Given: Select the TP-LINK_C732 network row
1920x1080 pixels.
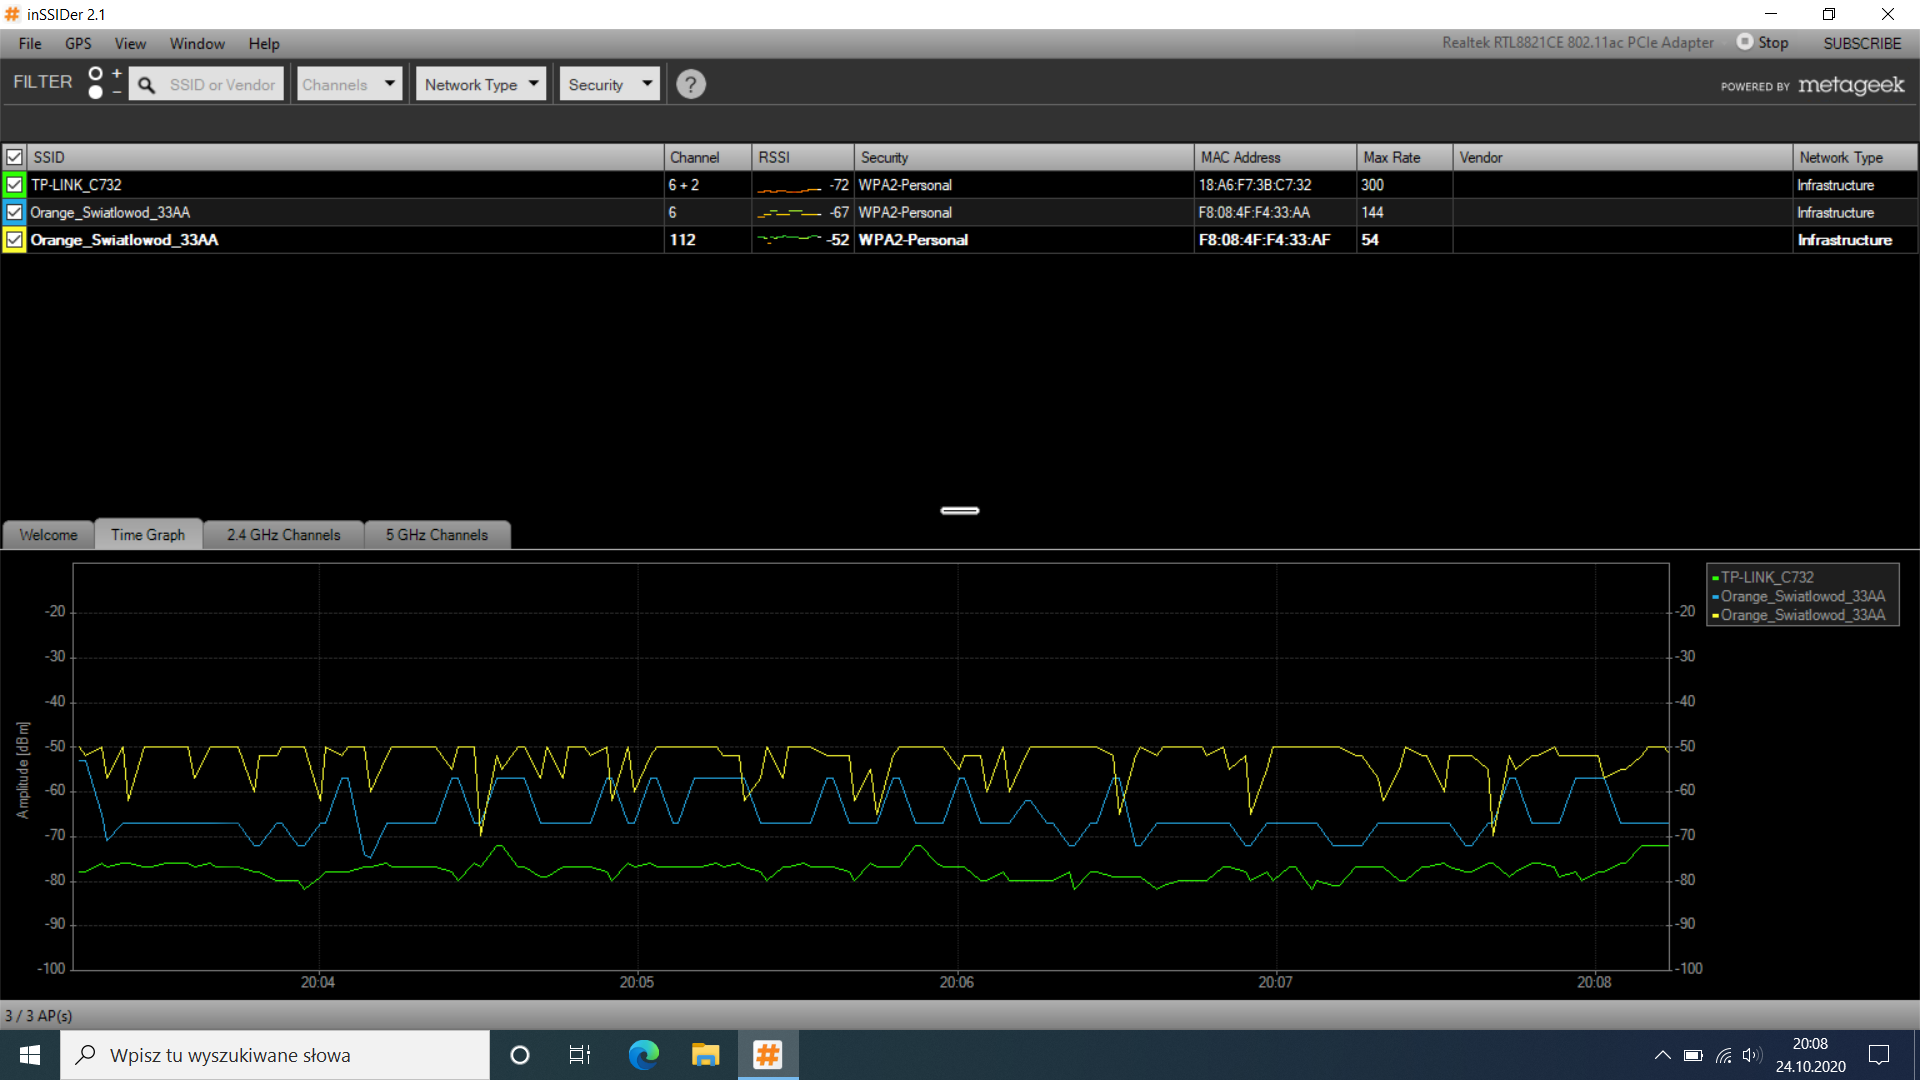Looking at the screenshot, I should [x=960, y=185].
